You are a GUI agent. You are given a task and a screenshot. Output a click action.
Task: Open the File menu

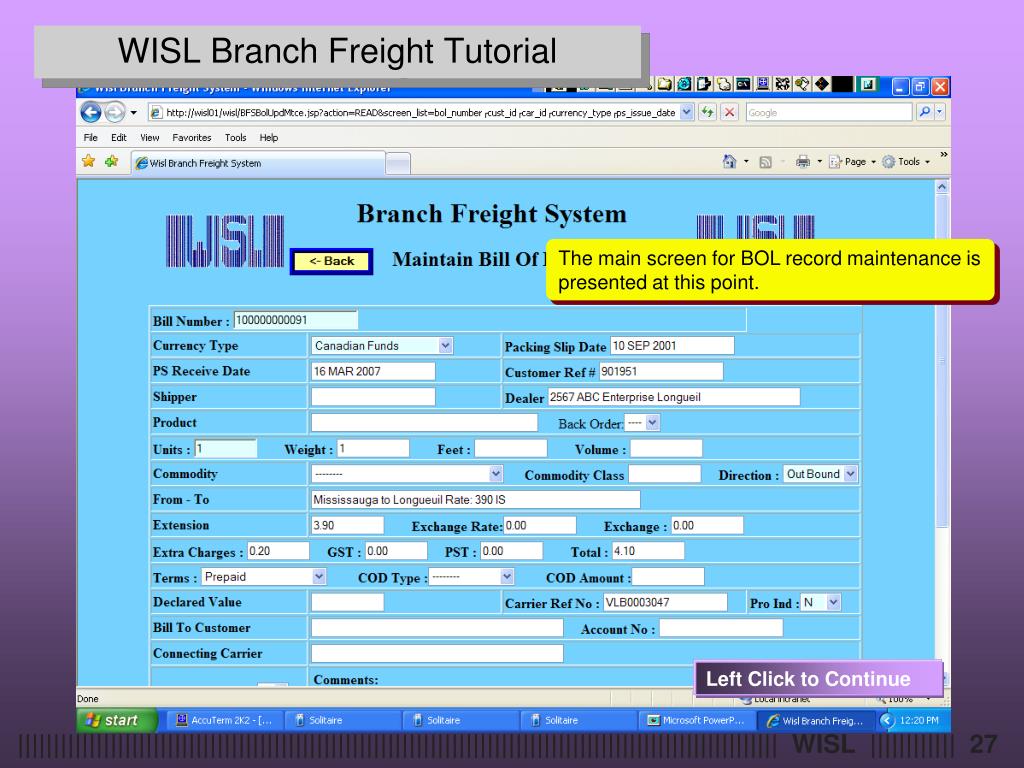point(91,138)
